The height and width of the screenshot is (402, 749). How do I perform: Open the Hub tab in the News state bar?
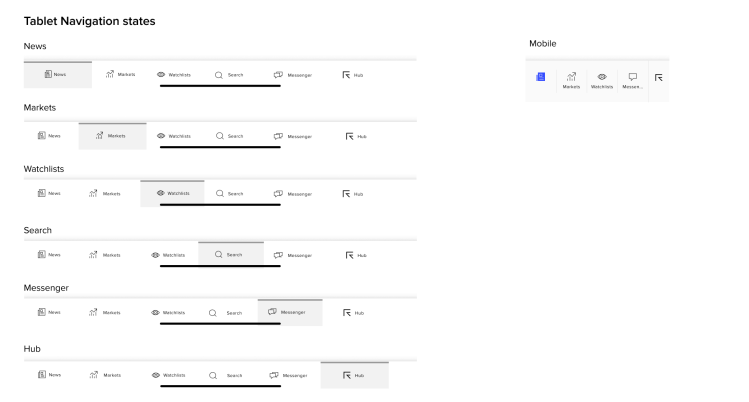[352, 75]
